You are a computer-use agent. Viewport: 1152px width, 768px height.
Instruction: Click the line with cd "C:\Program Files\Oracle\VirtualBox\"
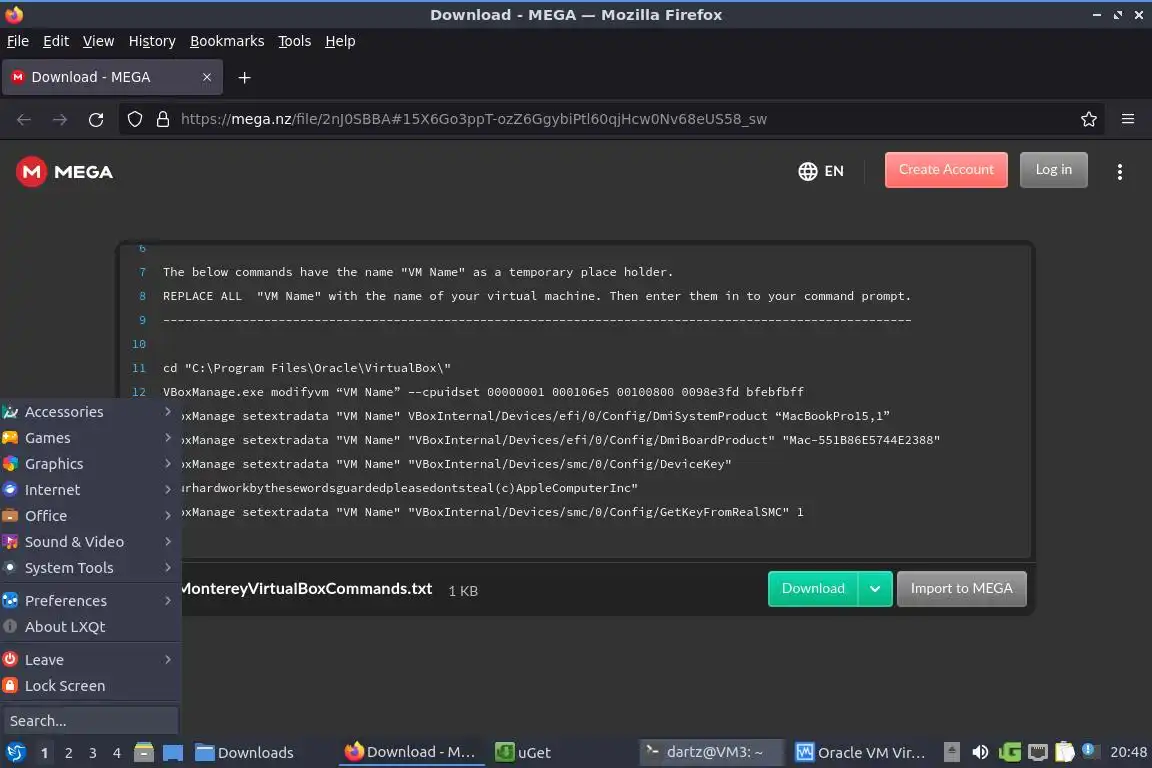click(306, 367)
